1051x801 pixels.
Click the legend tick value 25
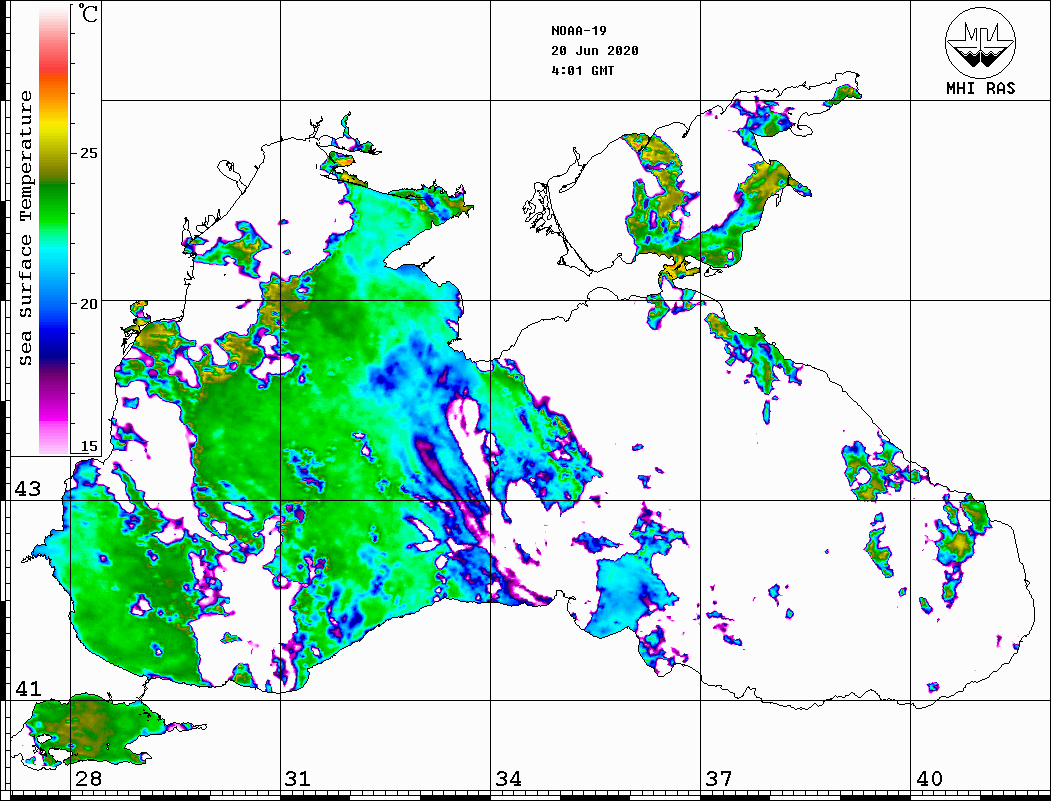88,153
